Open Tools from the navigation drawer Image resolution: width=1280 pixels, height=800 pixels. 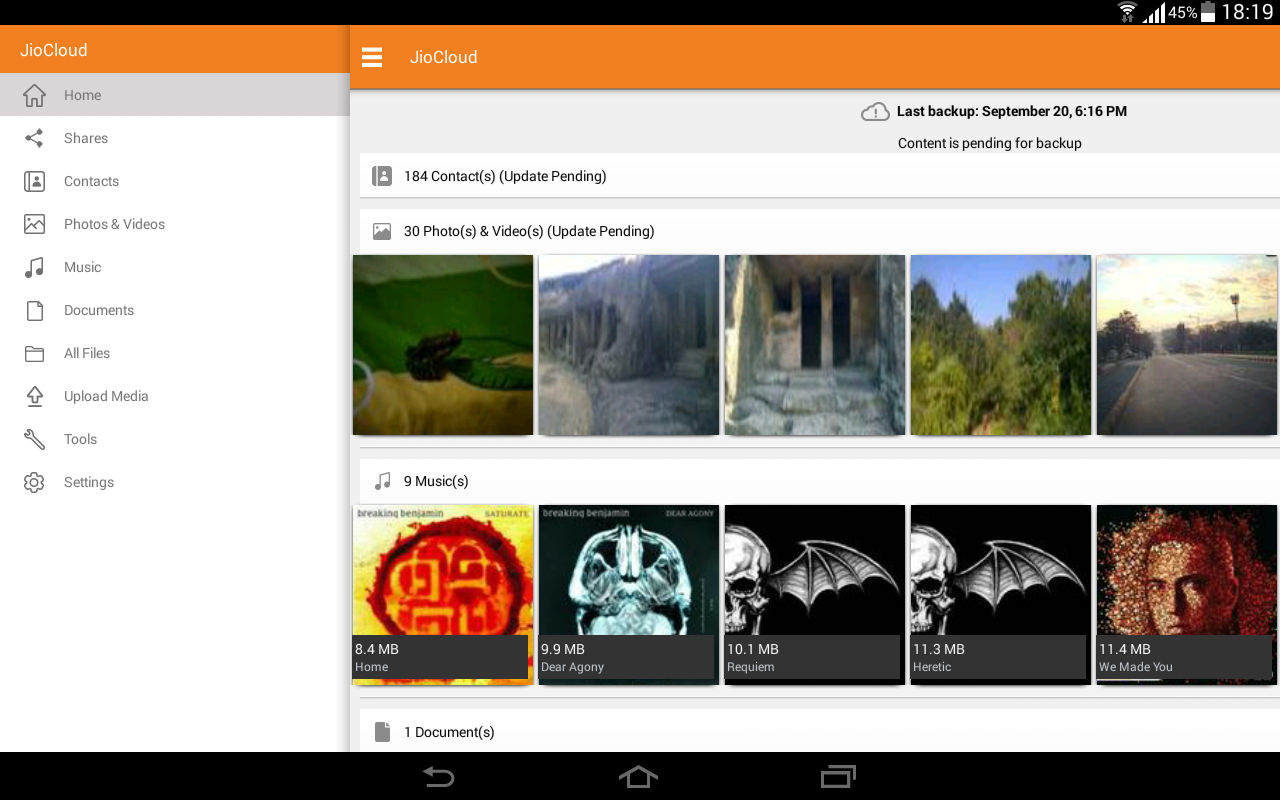(175, 439)
